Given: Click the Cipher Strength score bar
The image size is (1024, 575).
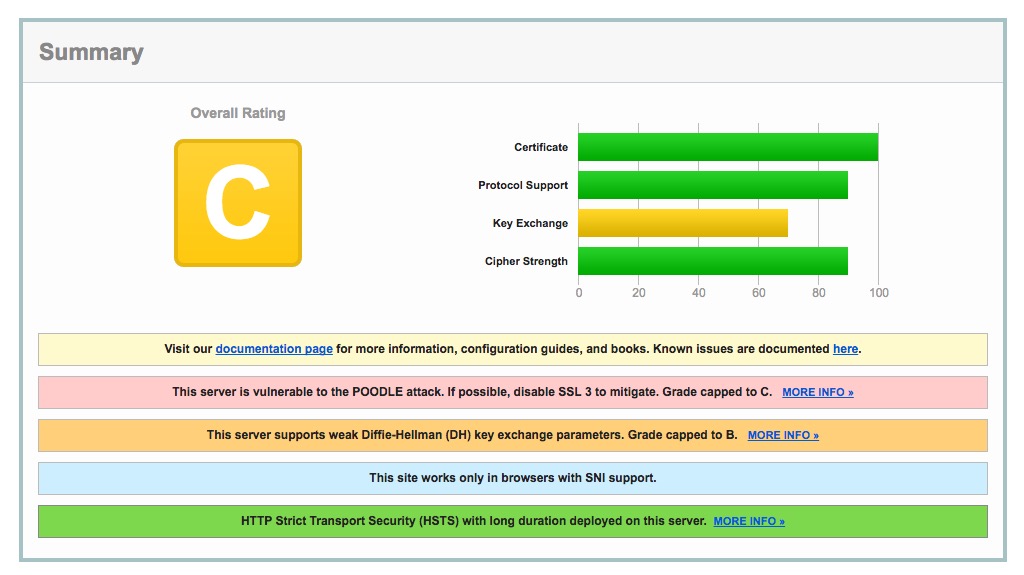Looking at the screenshot, I should (x=713, y=261).
